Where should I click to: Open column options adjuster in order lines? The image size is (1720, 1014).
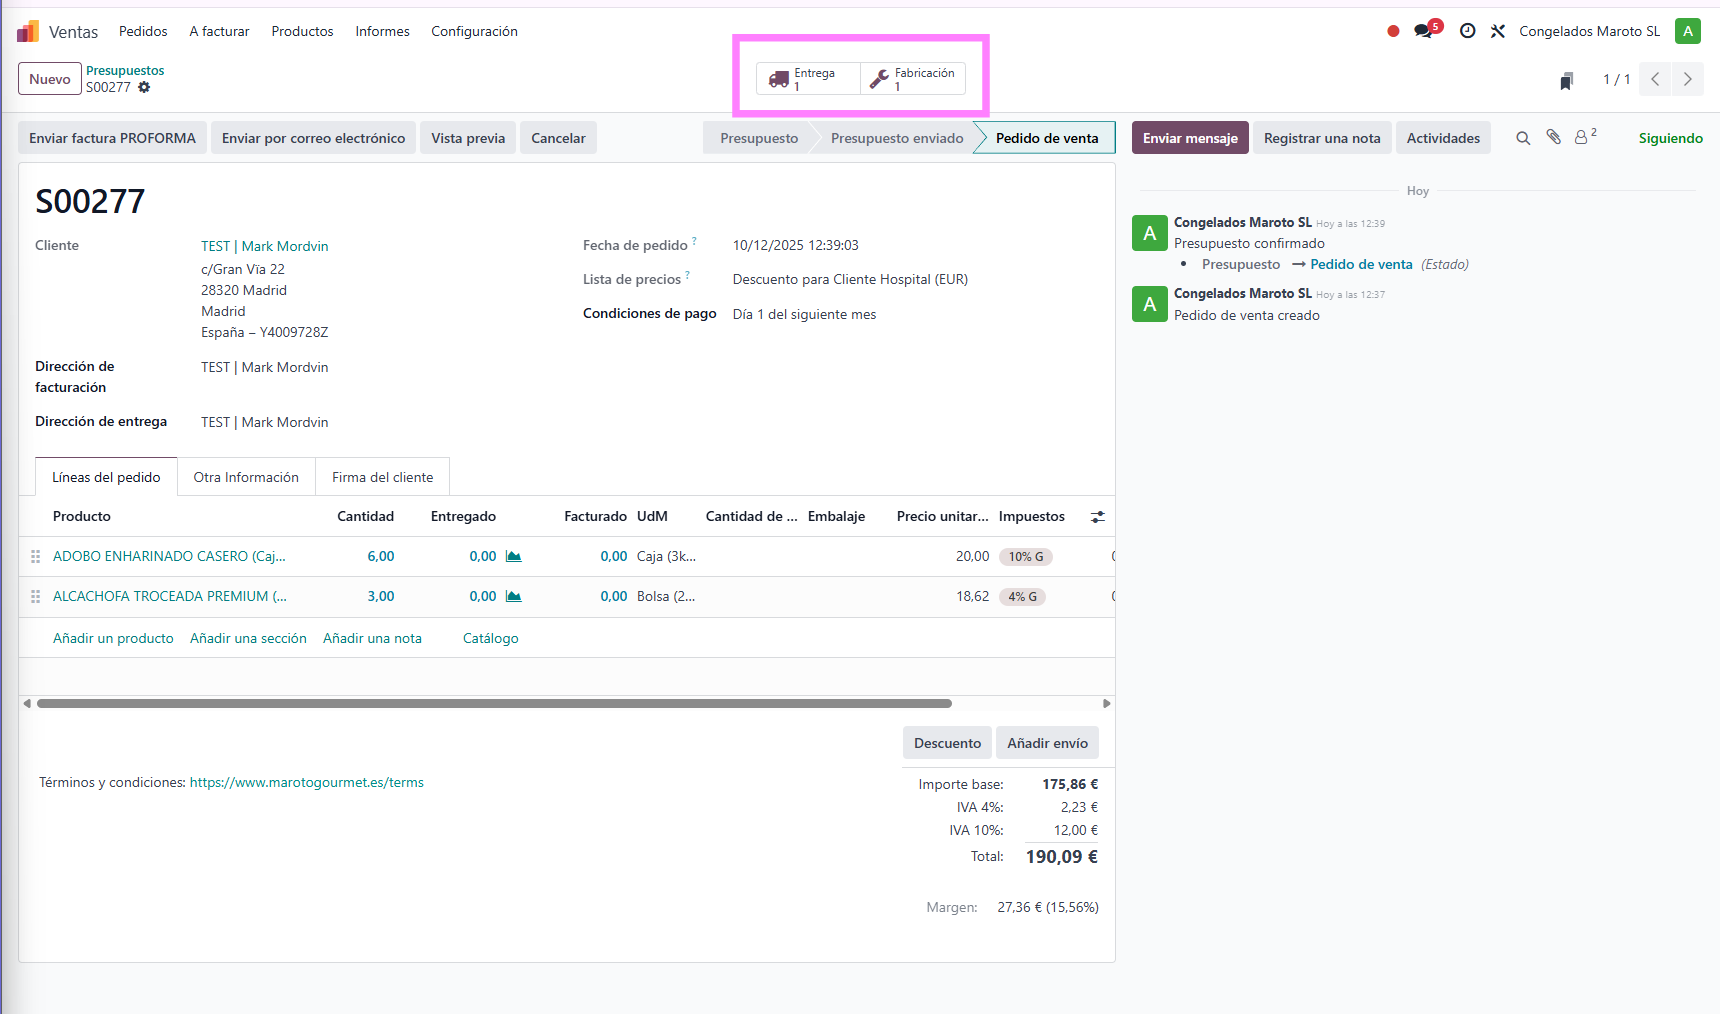[1097, 517]
